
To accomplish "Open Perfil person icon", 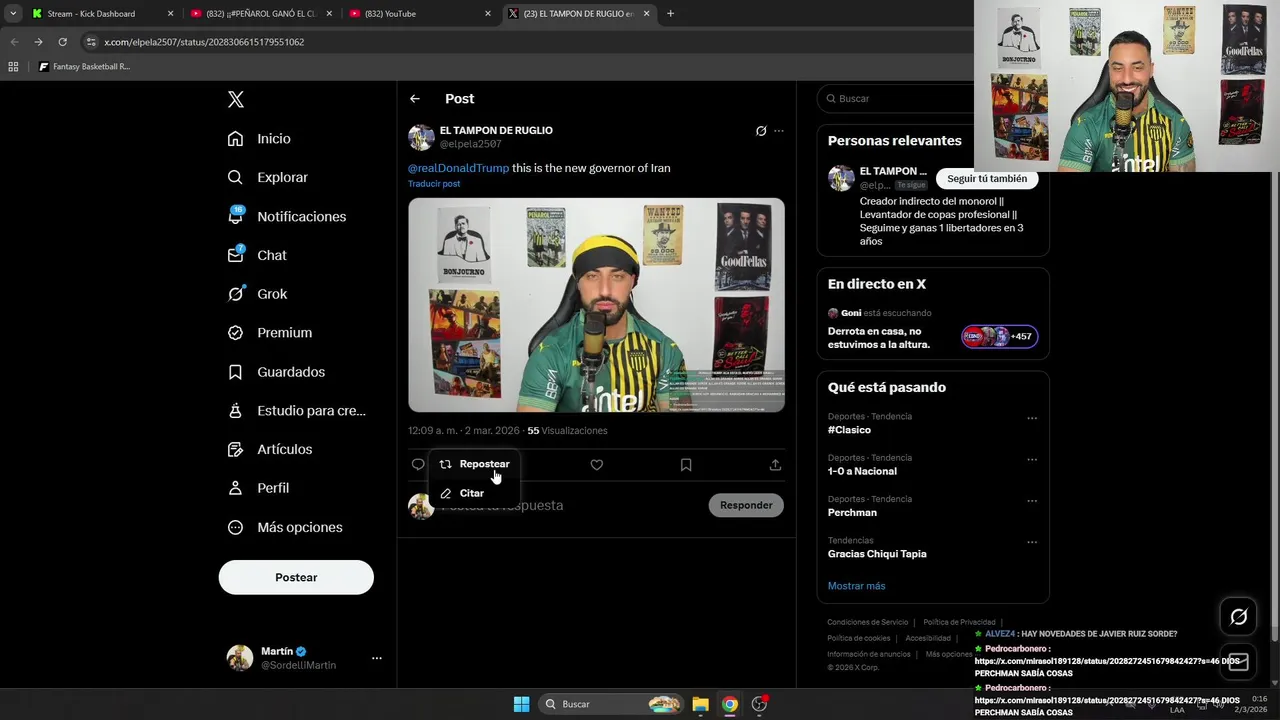I will point(235,488).
